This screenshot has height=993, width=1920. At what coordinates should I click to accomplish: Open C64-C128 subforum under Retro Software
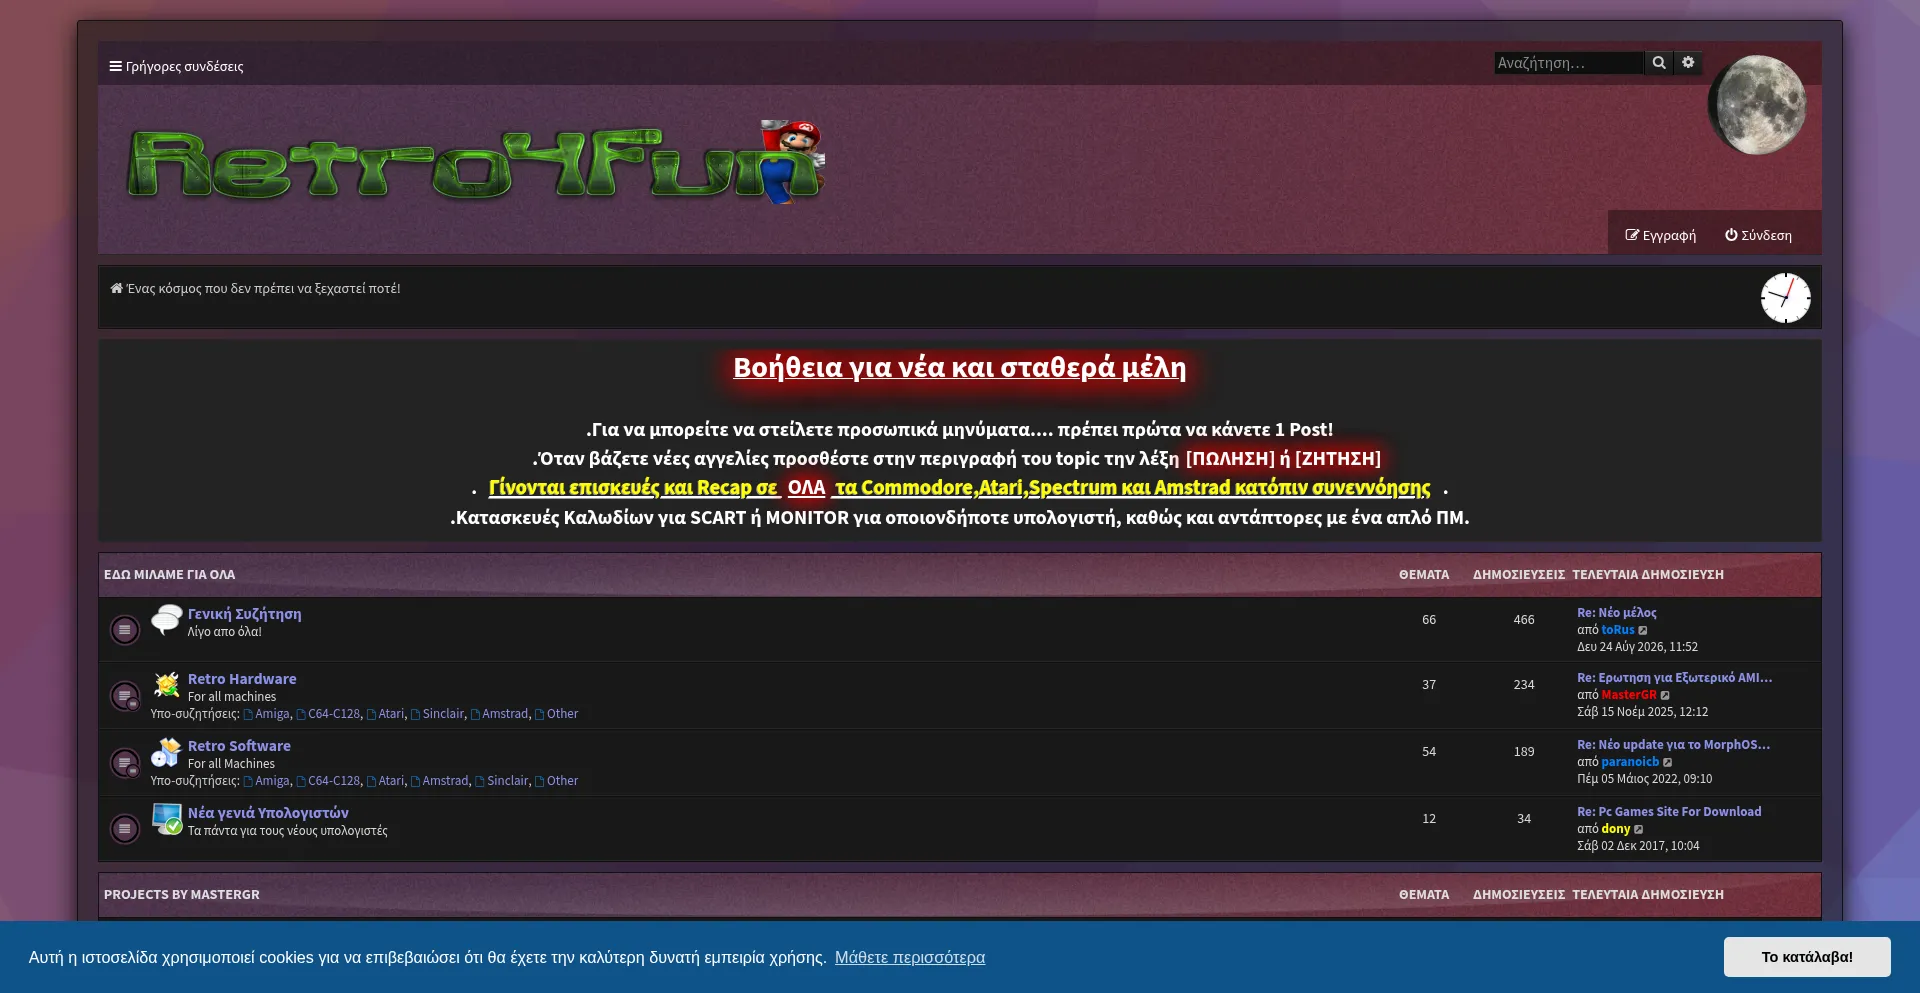pos(328,781)
